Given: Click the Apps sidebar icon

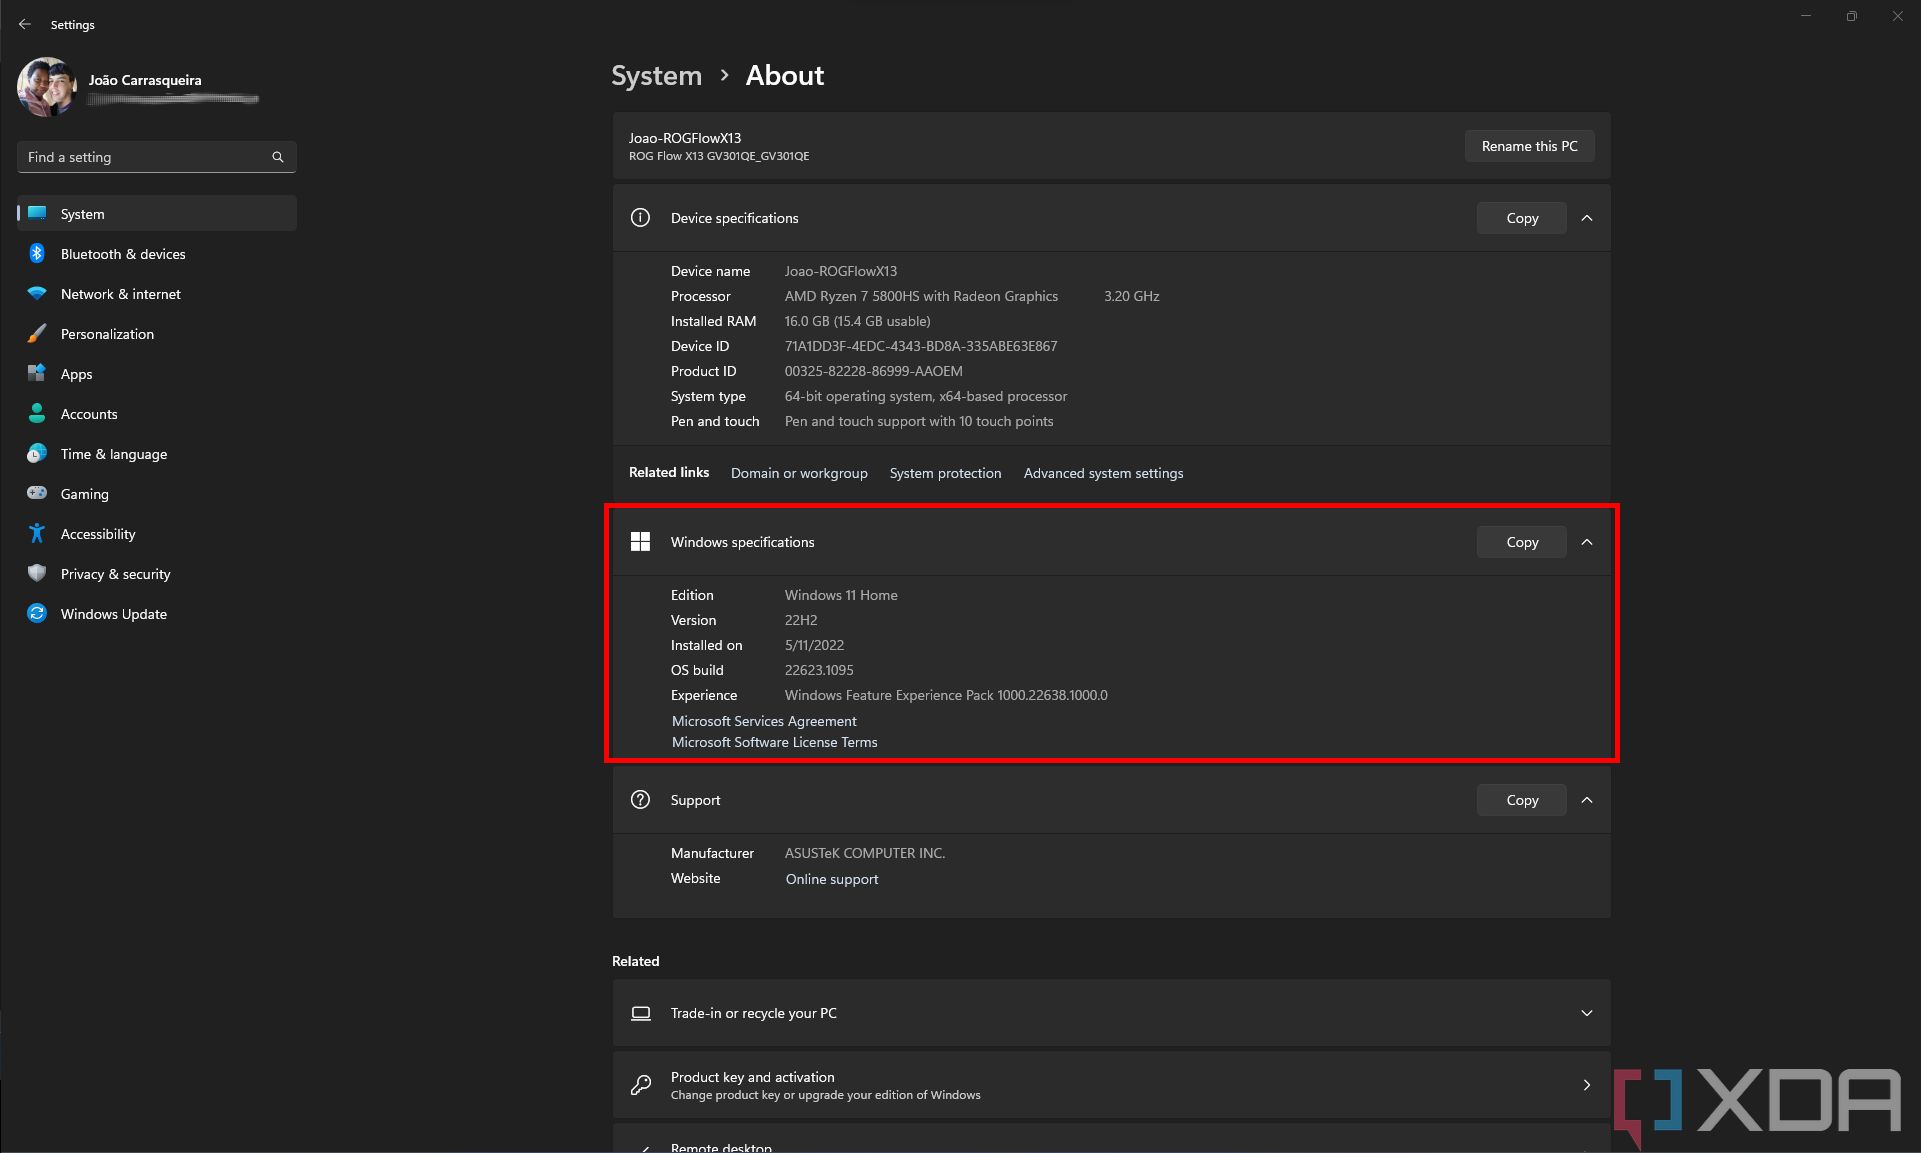Looking at the screenshot, I should coord(37,373).
